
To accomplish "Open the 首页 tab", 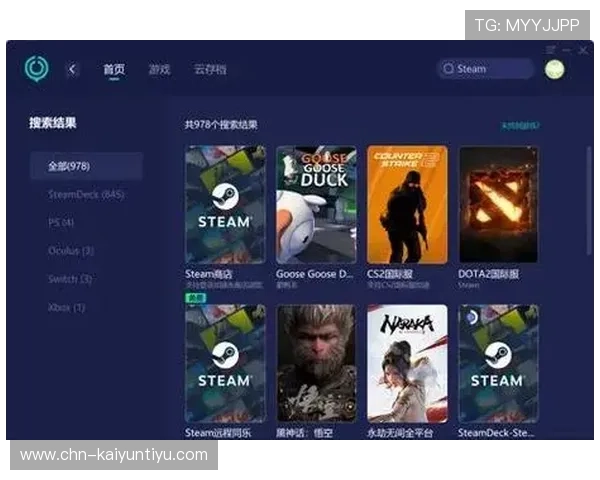I will pyautogui.click(x=114, y=69).
